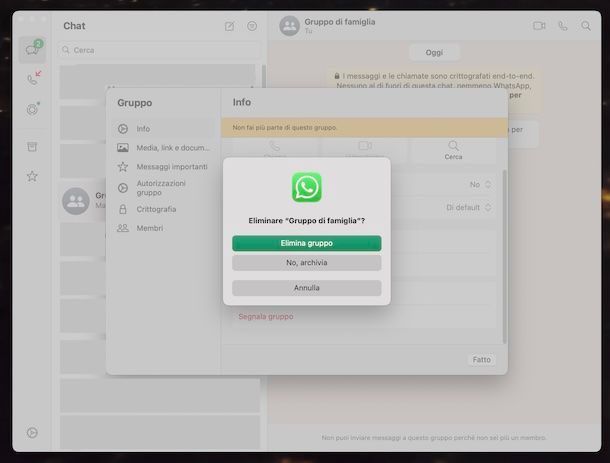610x463 pixels.
Task: Click the Cerca button in Info panel
Action: (x=453, y=151)
